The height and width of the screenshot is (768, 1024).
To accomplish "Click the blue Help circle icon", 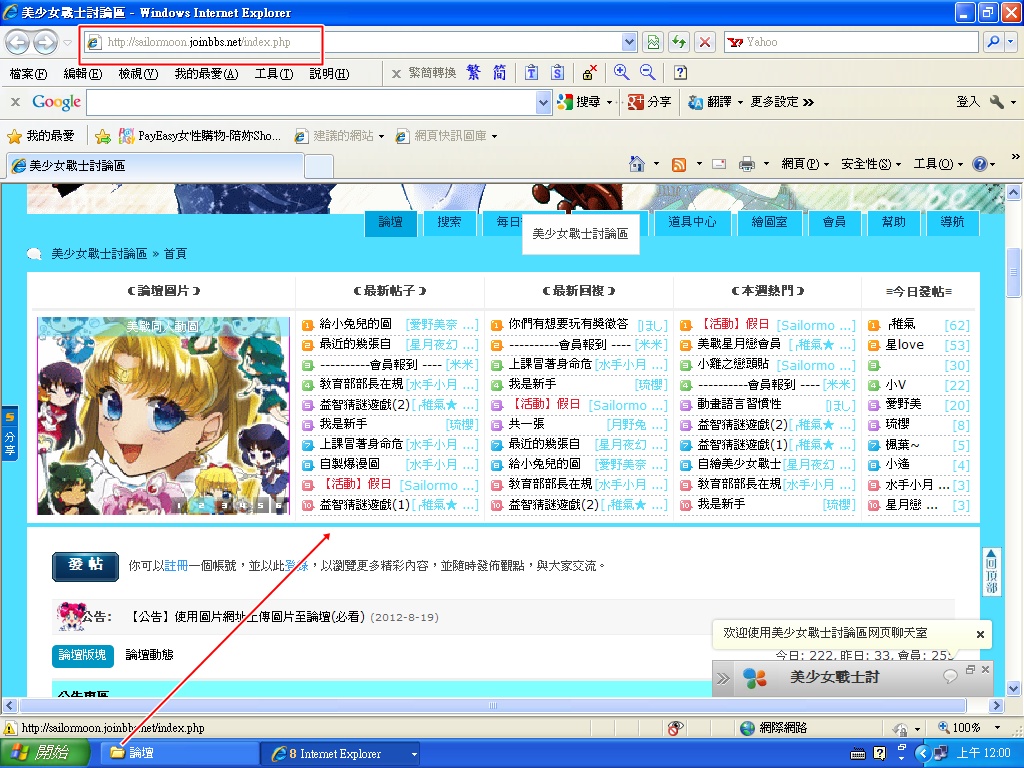I will tap(980, 164).
